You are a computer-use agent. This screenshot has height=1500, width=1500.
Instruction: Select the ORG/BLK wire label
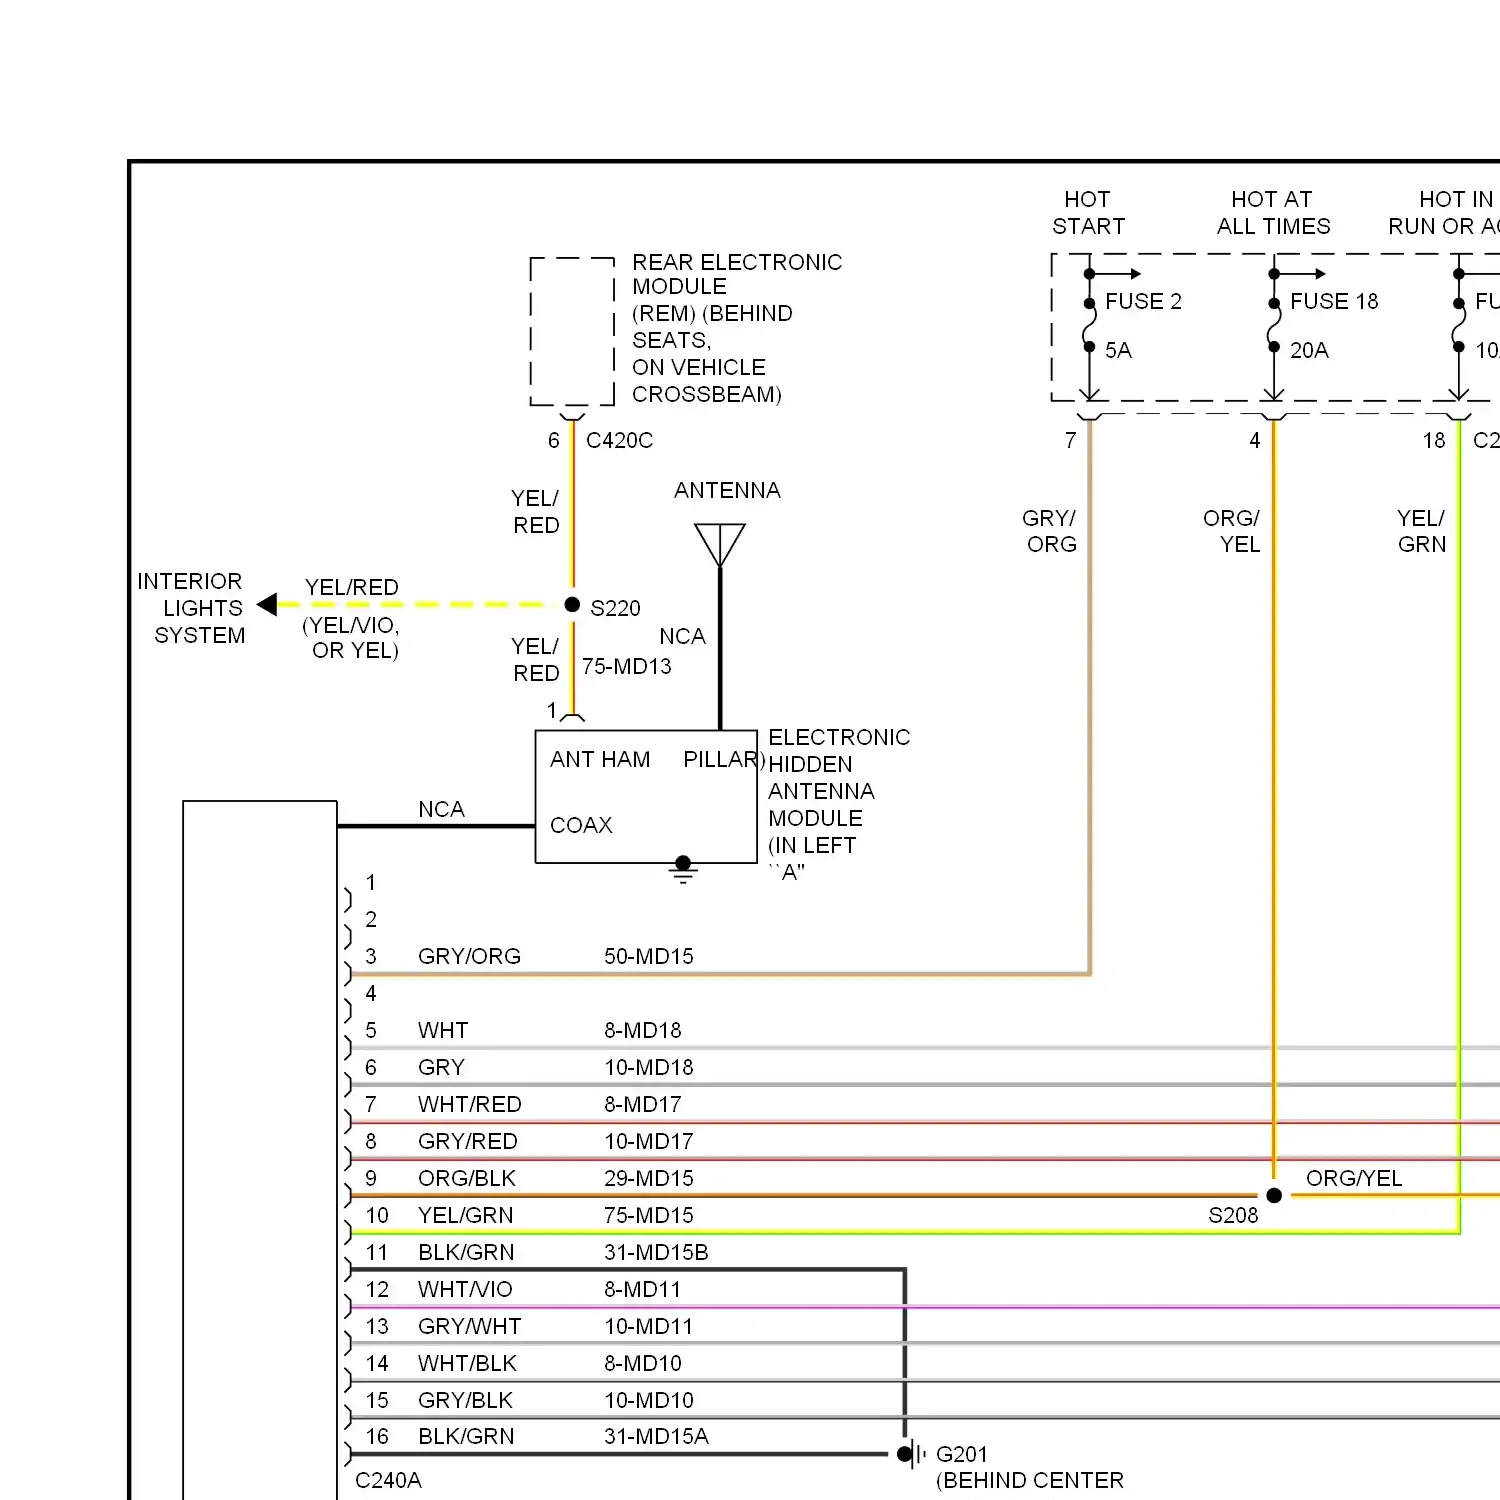[x=467, y=1178]
